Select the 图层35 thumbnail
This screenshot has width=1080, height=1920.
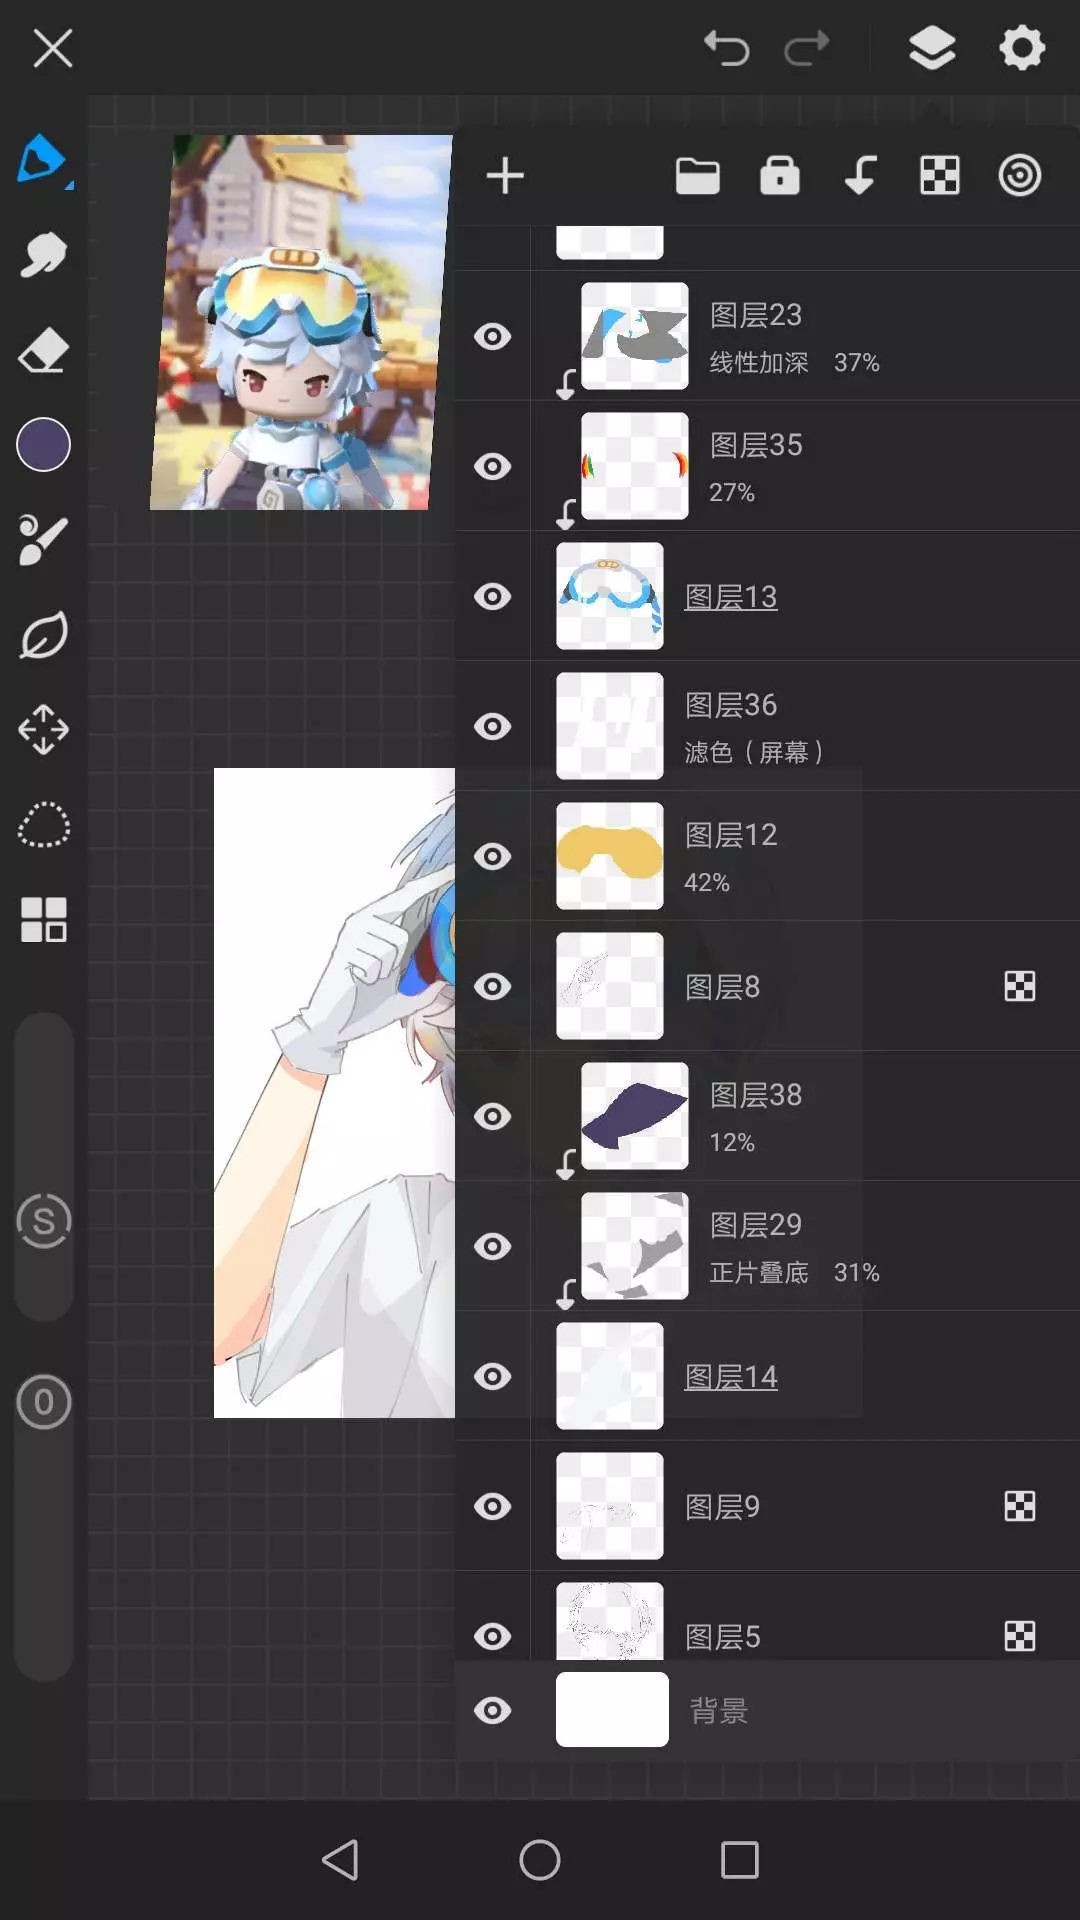(x=635, y=466)
